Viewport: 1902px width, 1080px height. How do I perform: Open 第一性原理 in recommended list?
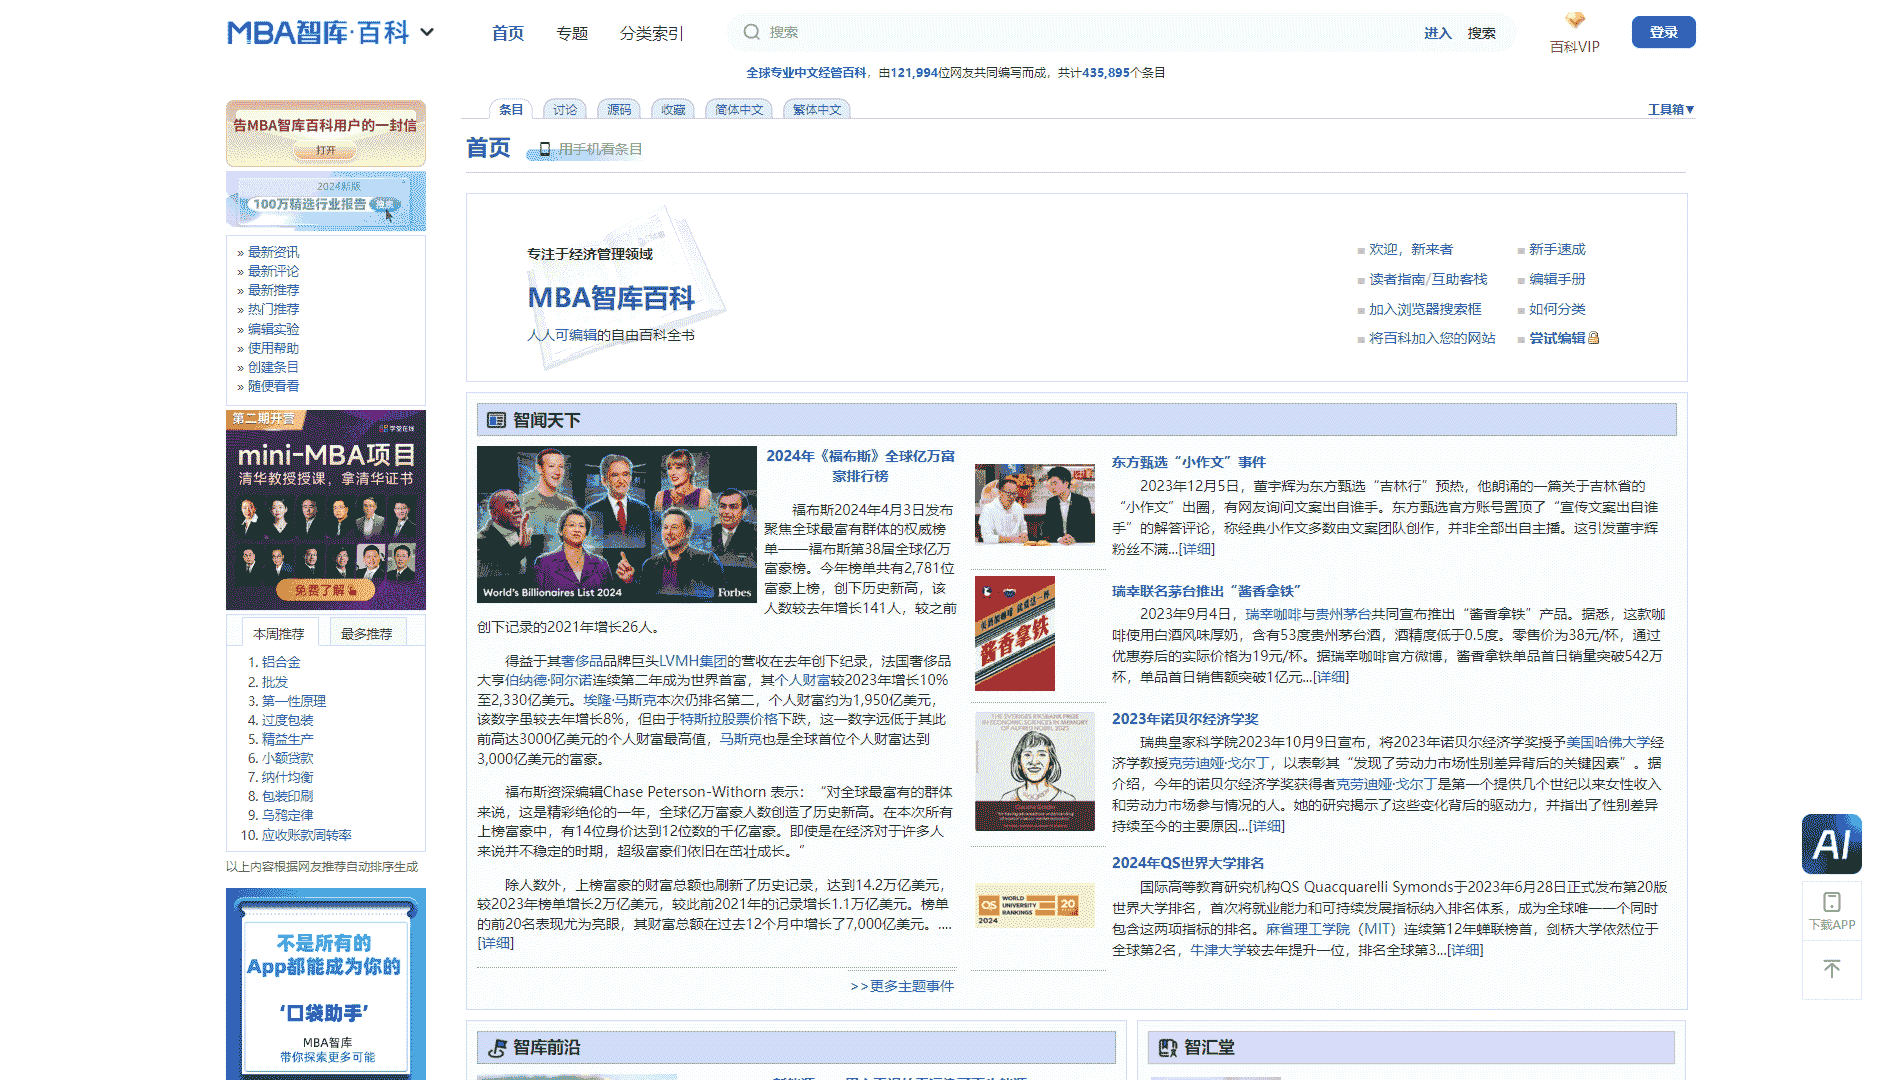294,701
